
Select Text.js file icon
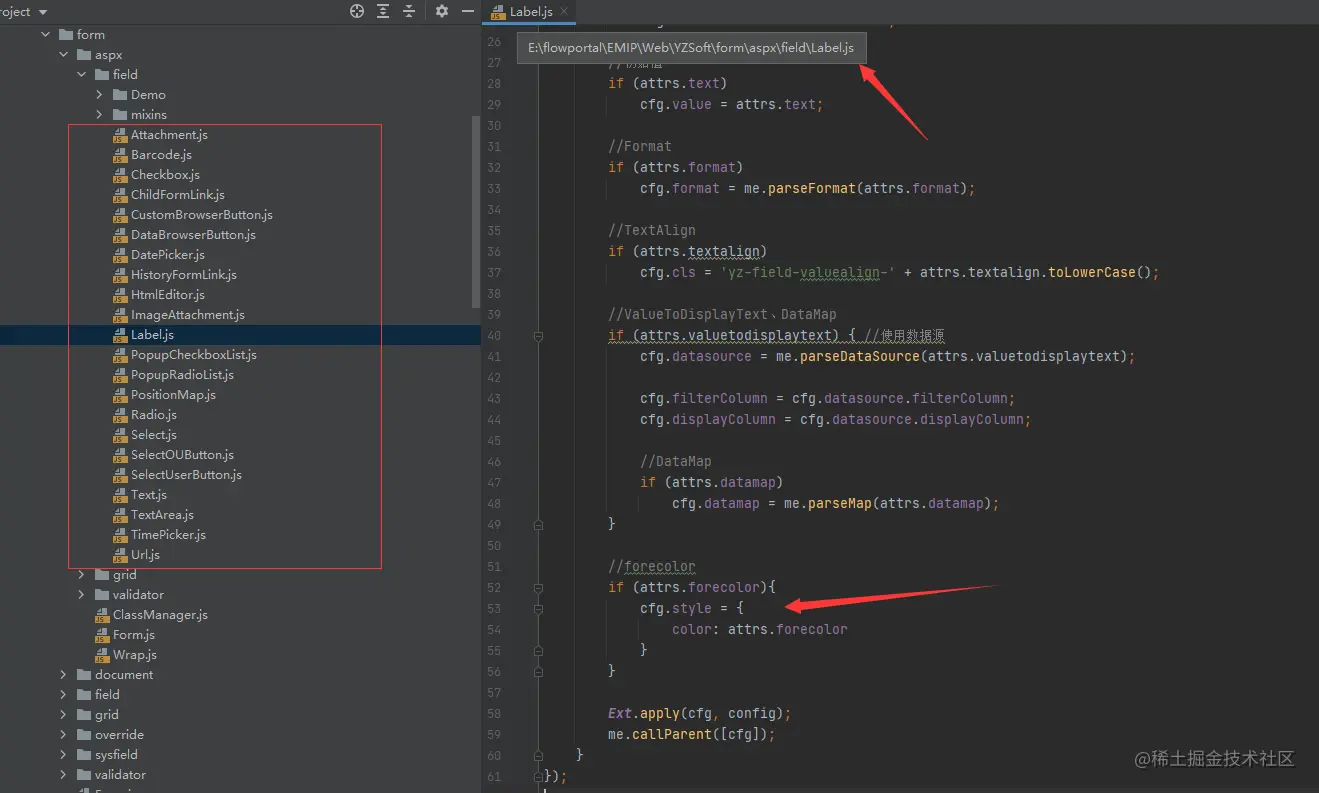click(120, 495)
